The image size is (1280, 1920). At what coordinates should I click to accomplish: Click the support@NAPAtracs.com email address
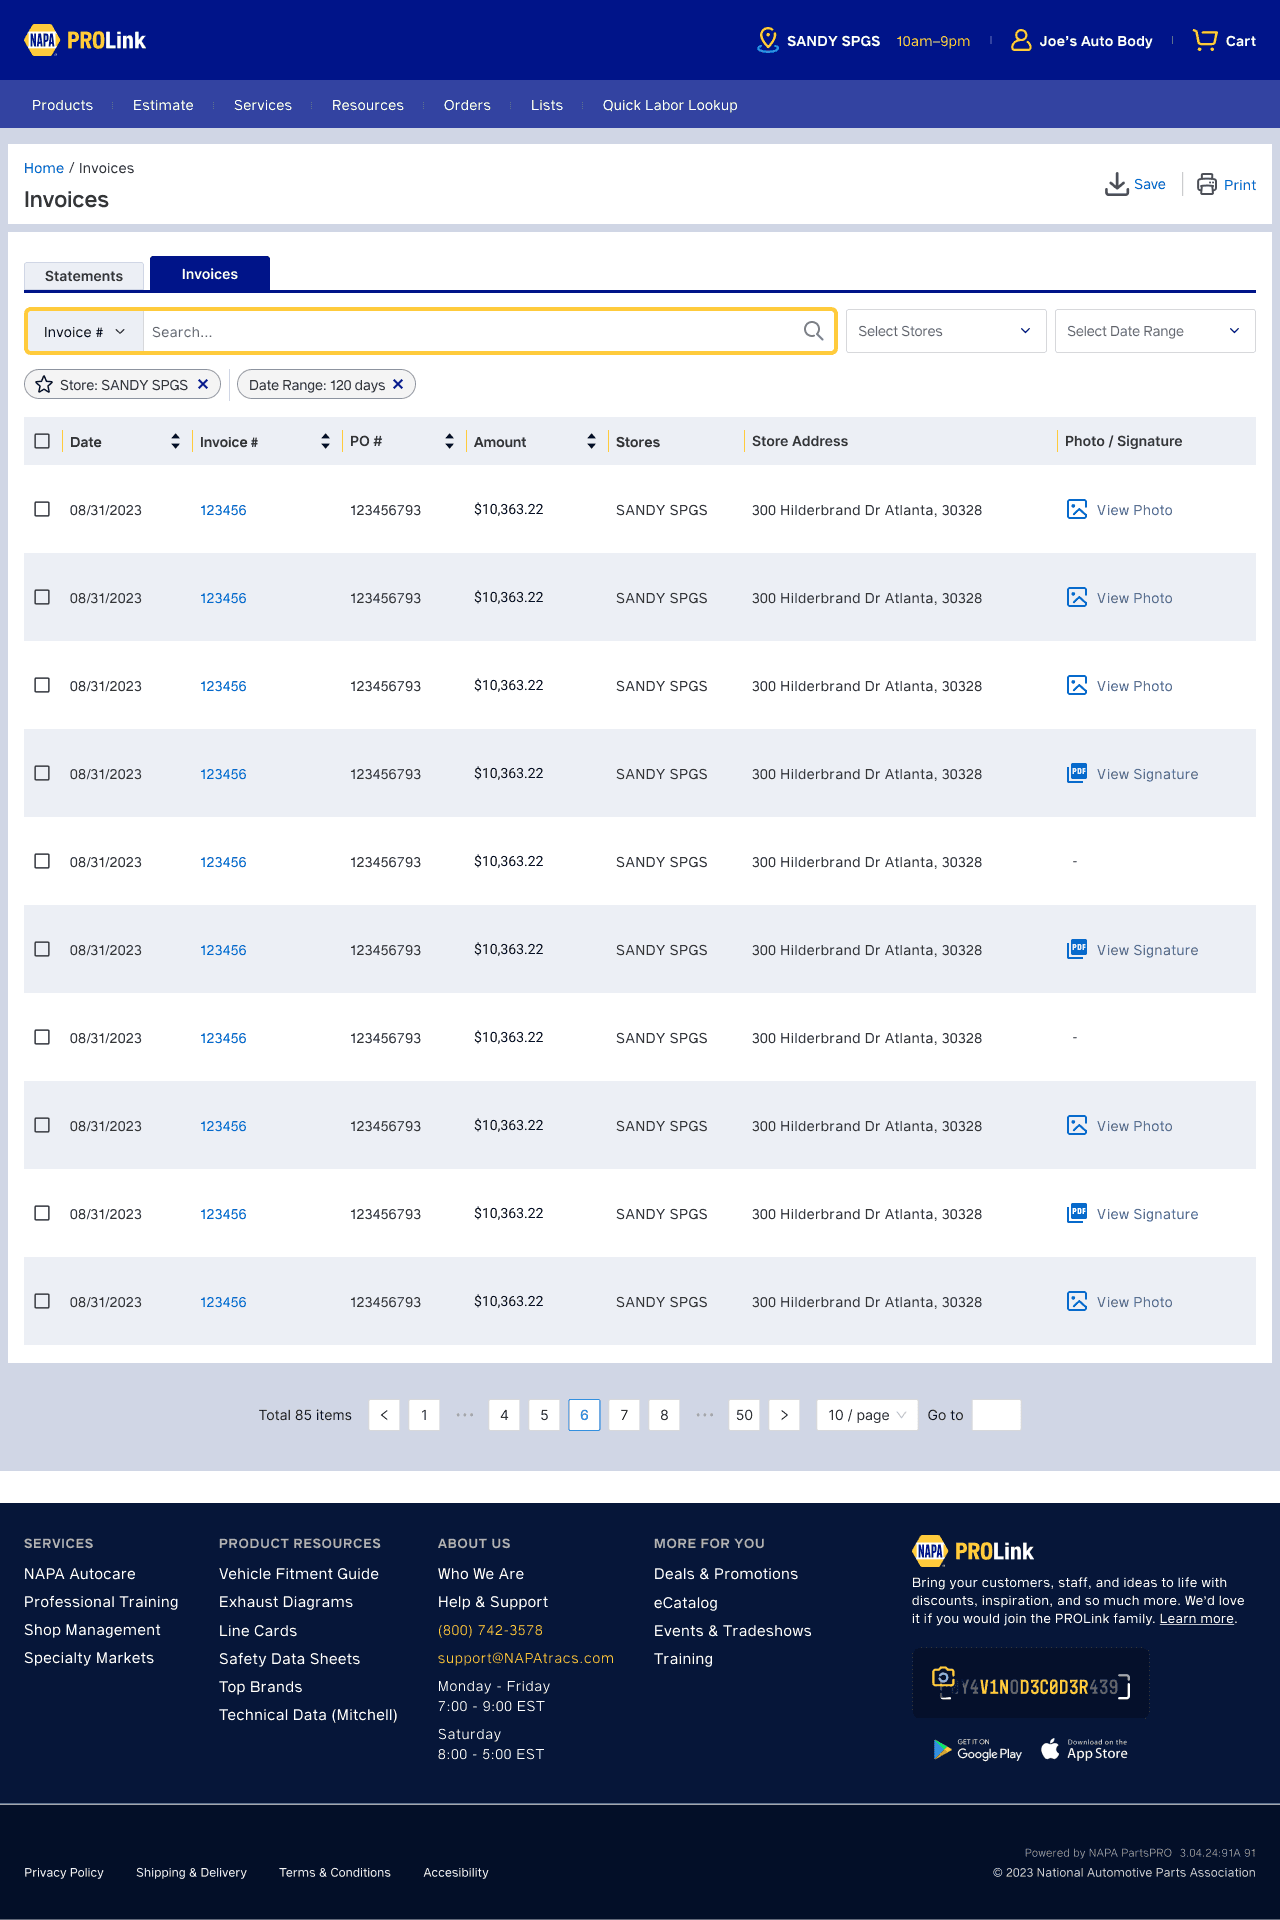tap(526, 1658)
